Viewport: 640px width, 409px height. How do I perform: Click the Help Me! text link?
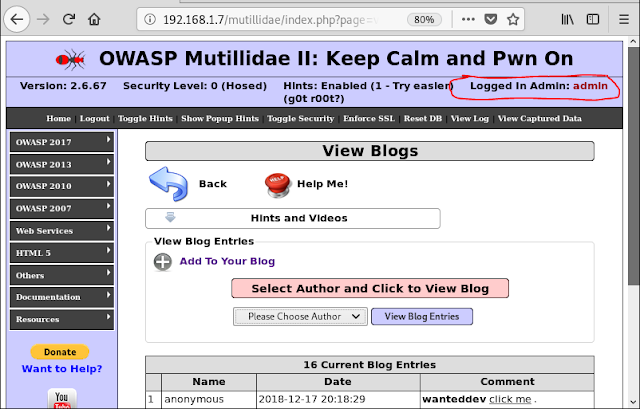tap(322, 184)
